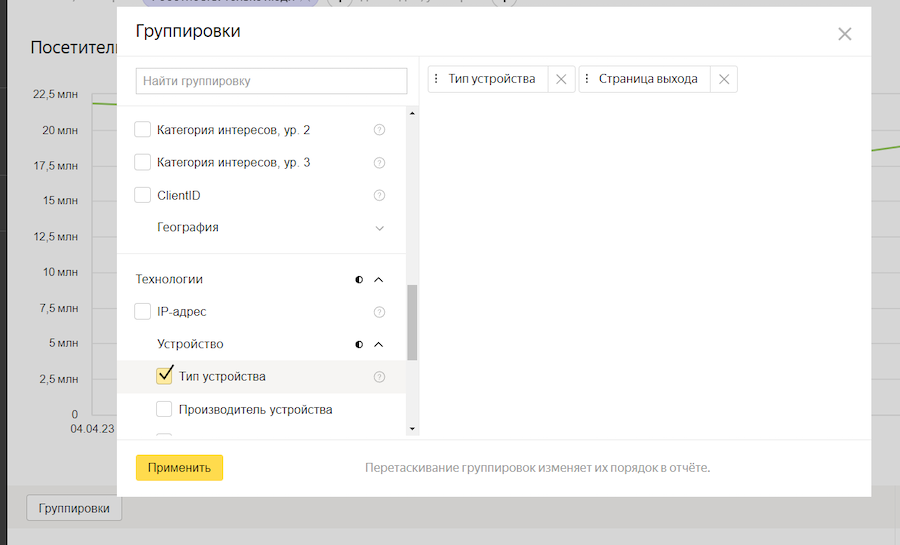
Task: Click the Найти группировку search field
Action: coord(271,80)
